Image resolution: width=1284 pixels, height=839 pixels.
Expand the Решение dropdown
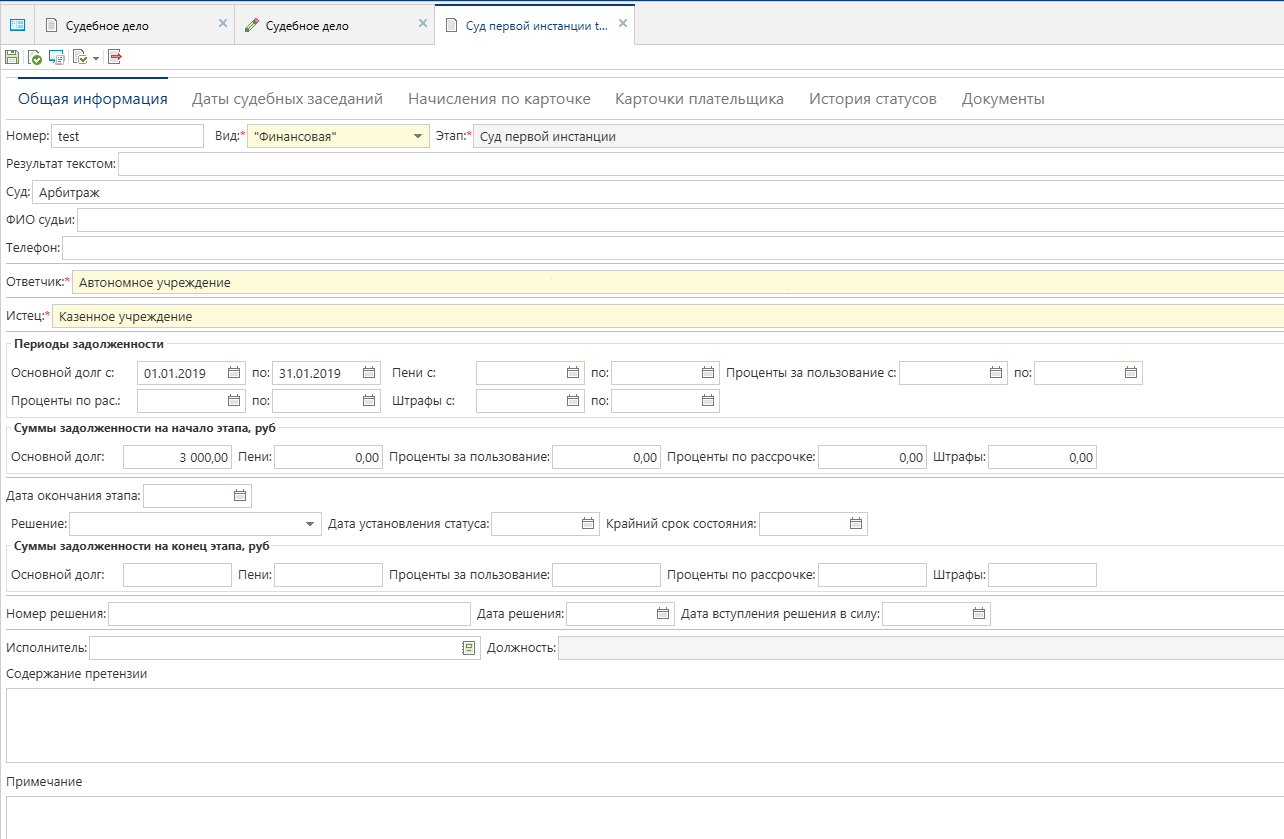tap(309, 524)
